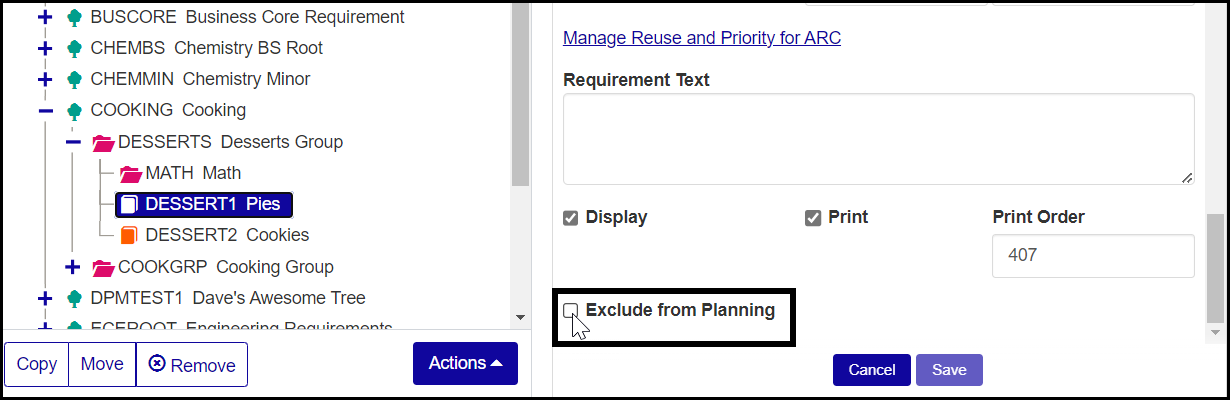
Task: Click the Print Order input field
Action: (x=1093, y=256)
